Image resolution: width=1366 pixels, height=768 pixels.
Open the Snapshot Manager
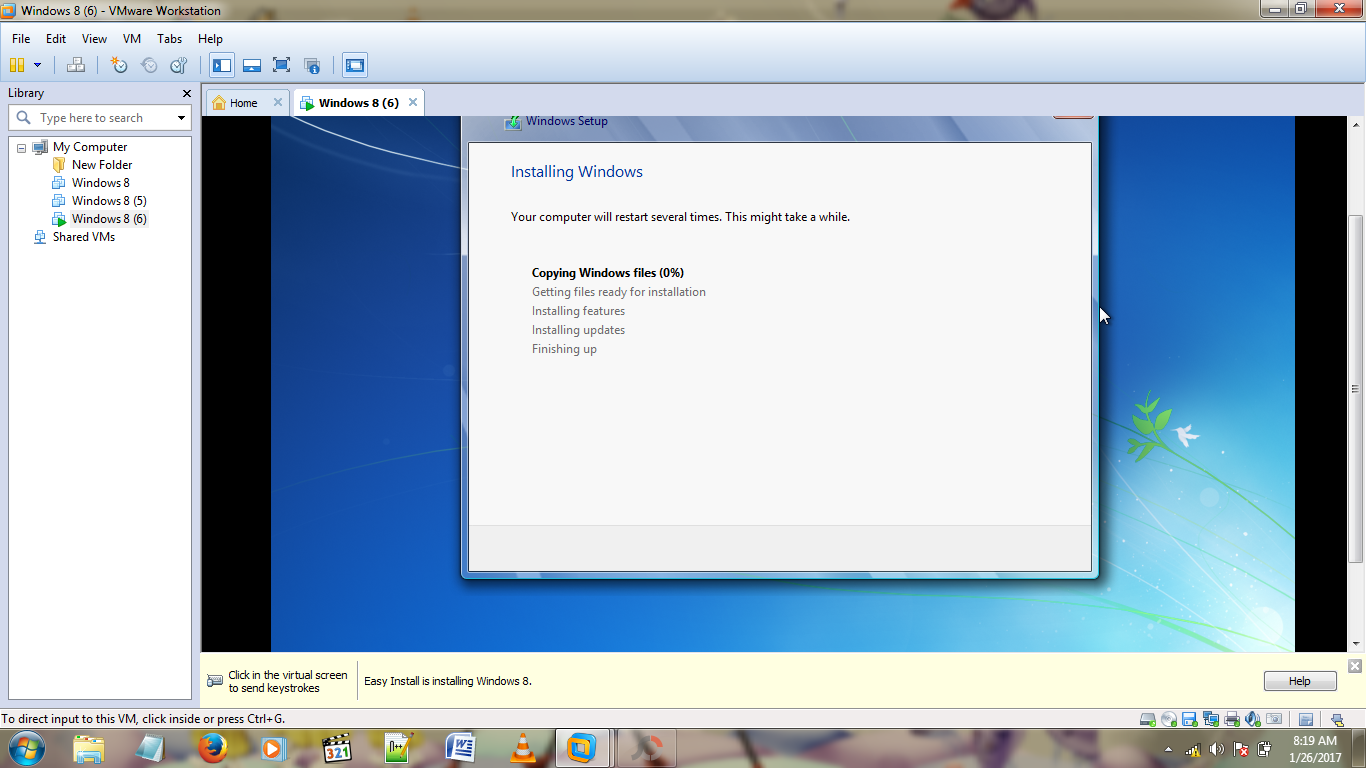[179, 64]
